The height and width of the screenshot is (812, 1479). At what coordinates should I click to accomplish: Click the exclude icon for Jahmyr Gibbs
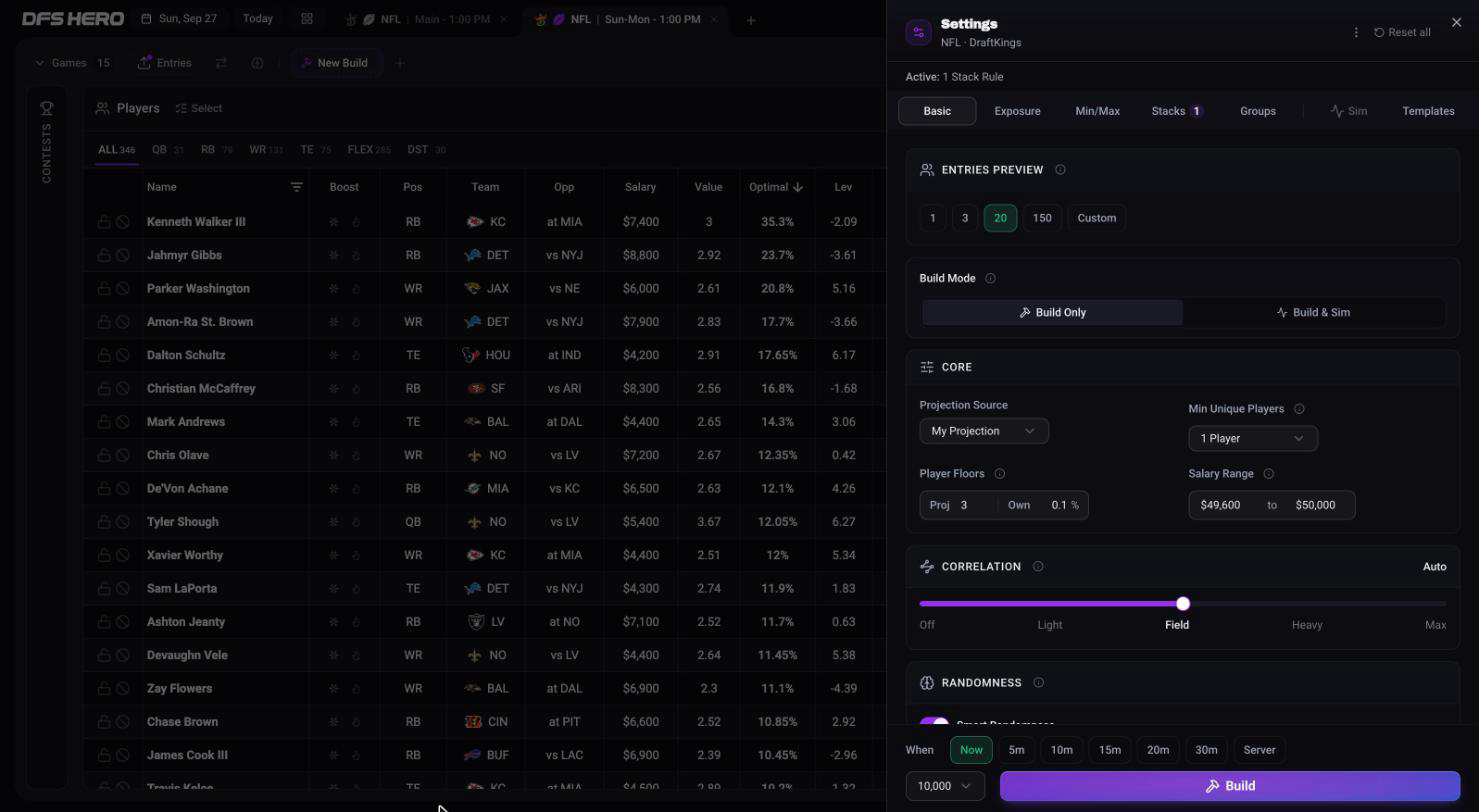point(122,255)
